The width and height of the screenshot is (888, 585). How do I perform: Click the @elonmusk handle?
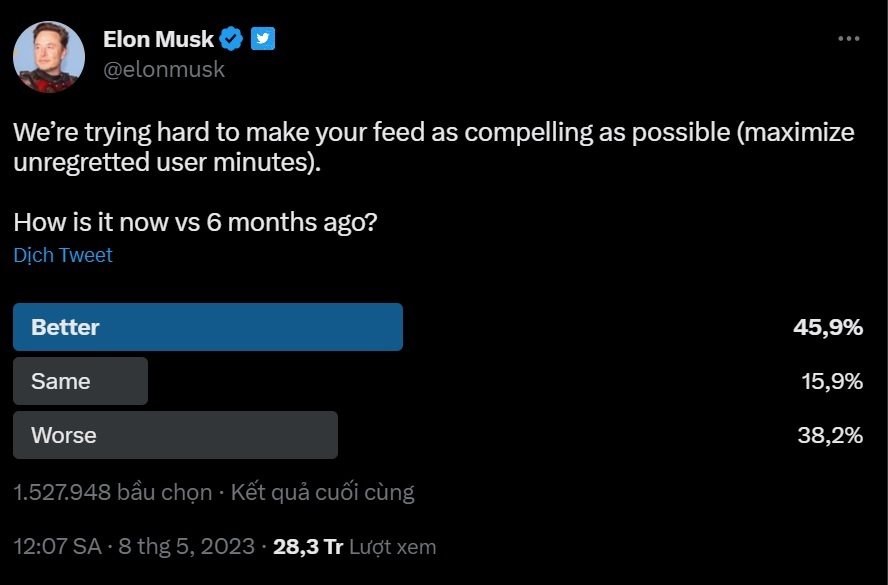(x=164, y=69)
